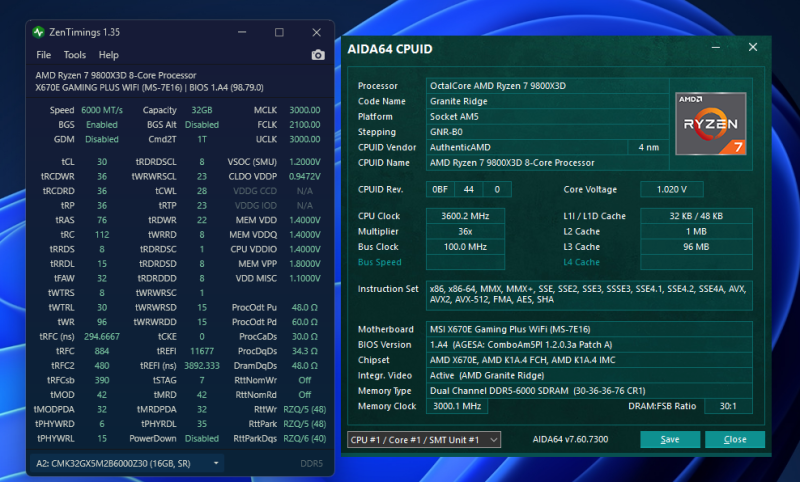Click the CPUID Vendor value AuthenticAMD
The height and width of the screenshot is (482, 800).
pos(527,147)
